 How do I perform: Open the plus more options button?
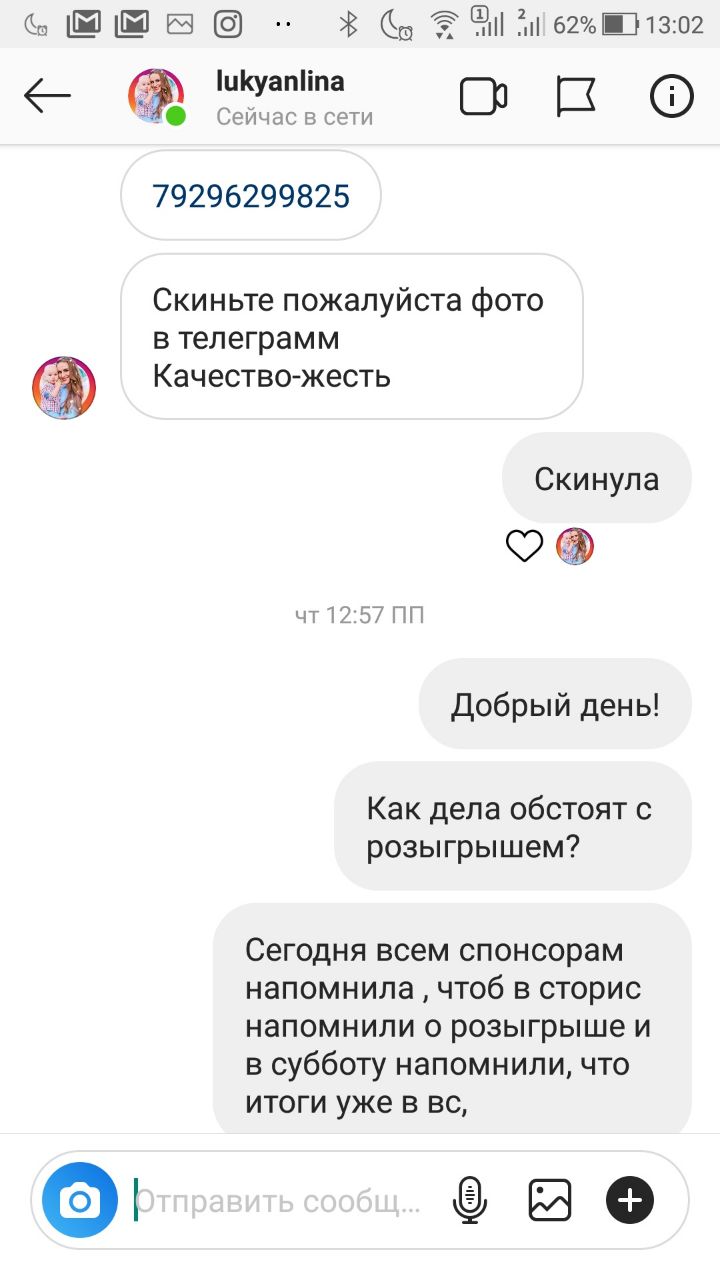point(630,1200)
